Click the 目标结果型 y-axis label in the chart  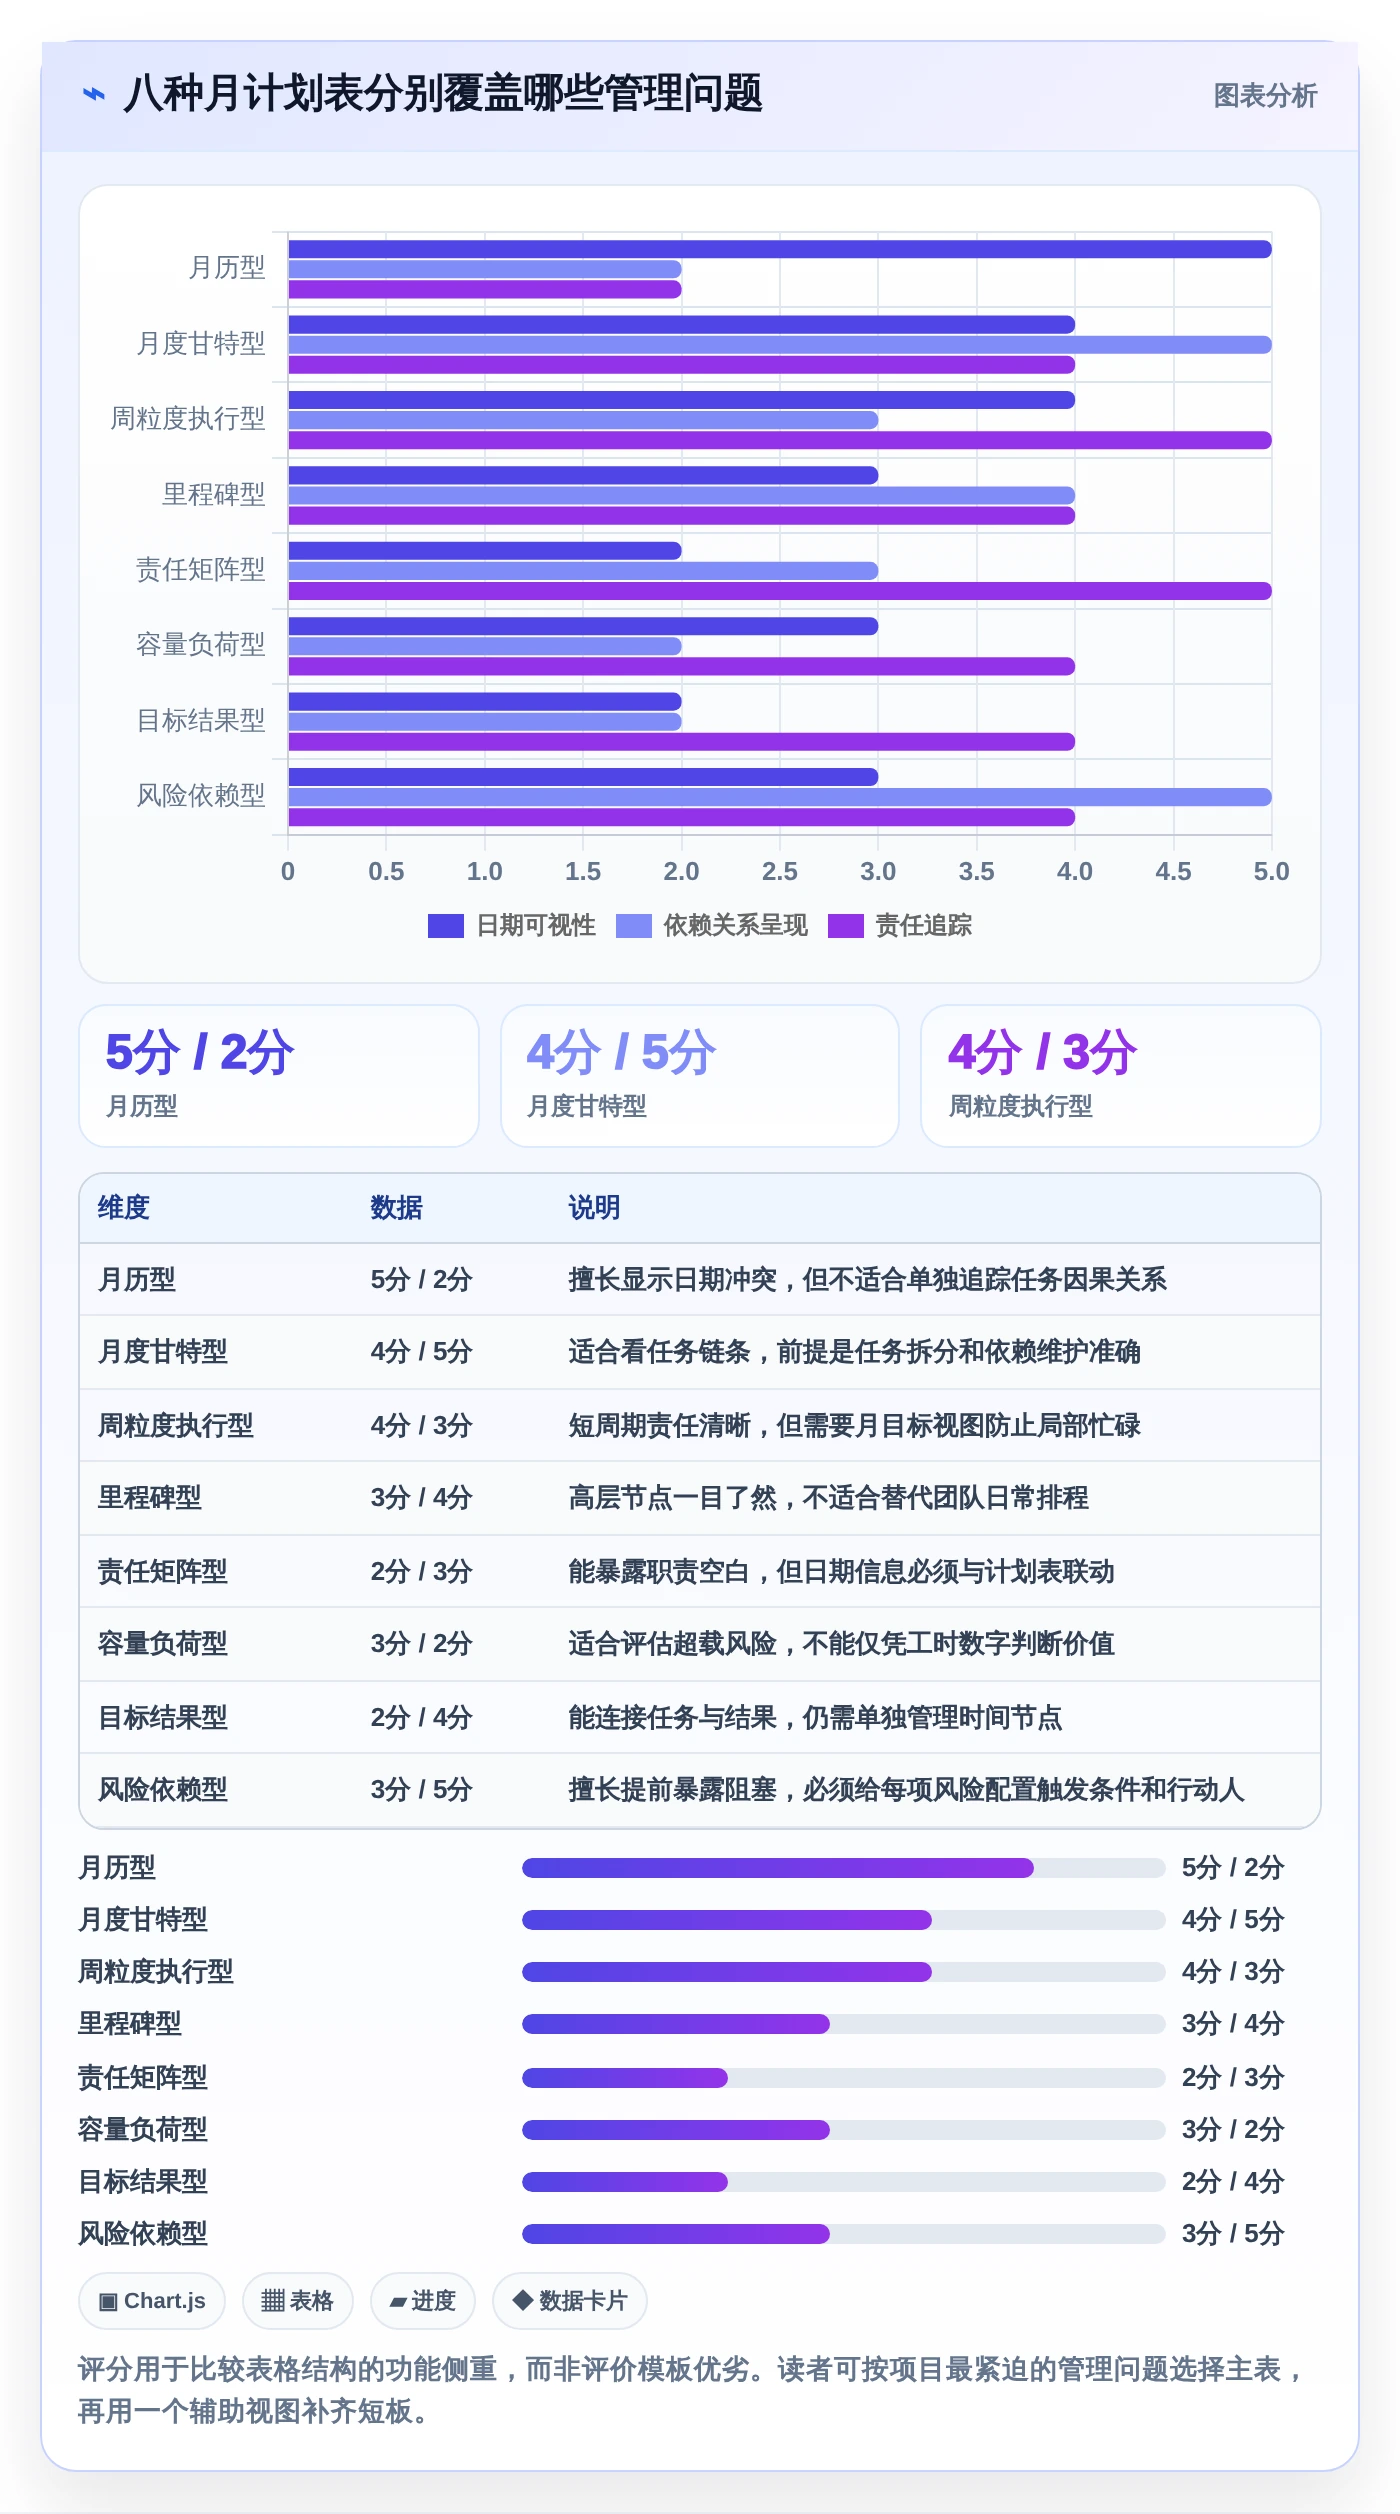[201, 721]
